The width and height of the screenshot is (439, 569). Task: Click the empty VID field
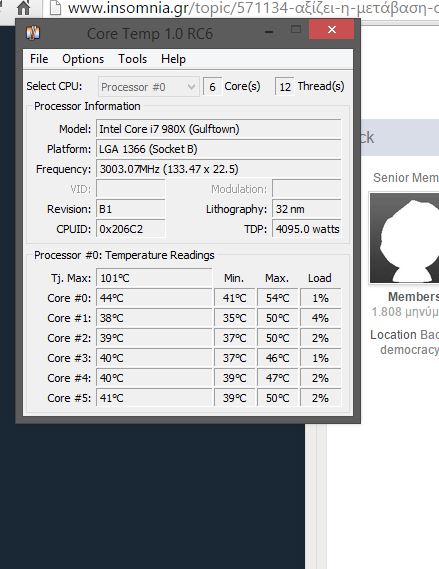coord(131,189)
